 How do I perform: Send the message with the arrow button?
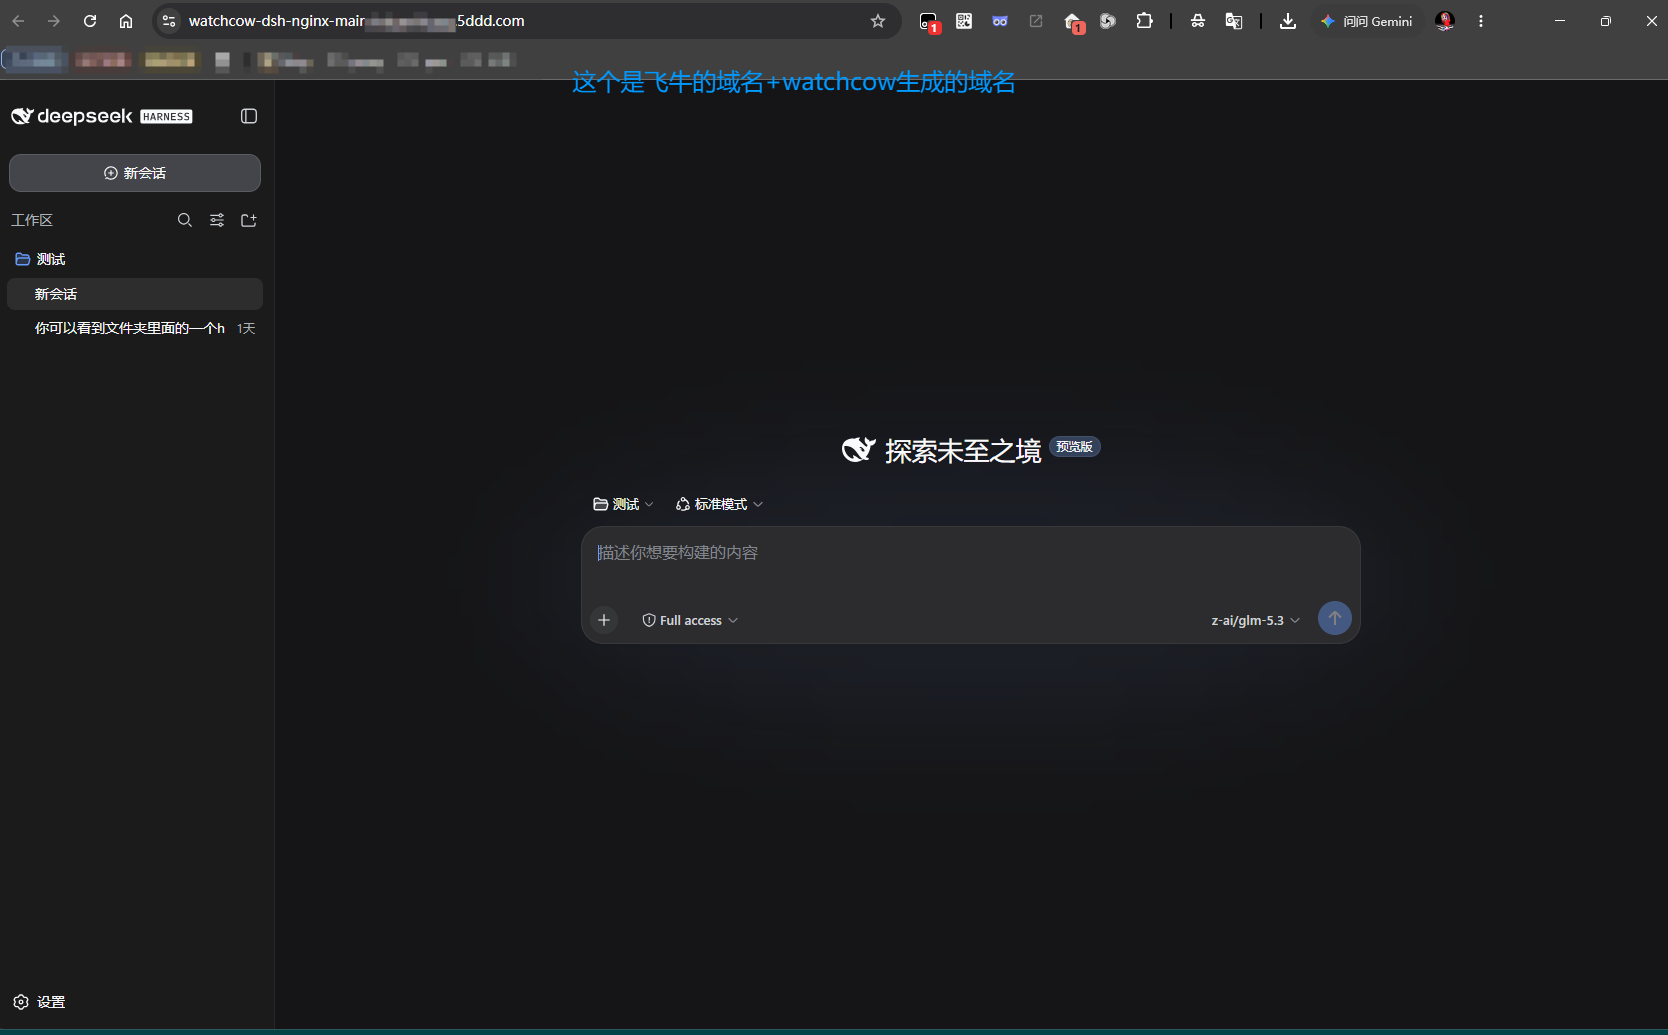point(1335,618)
